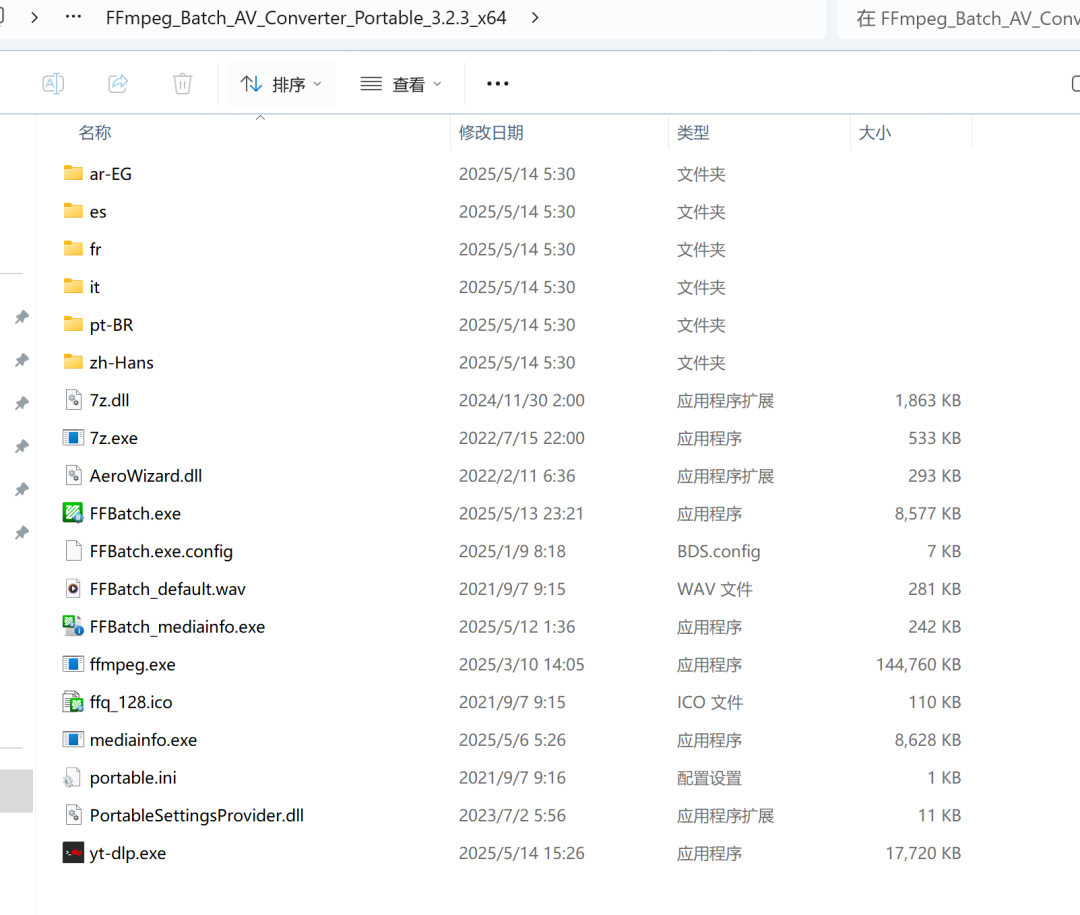
Task: Select the zh-Hans folder icon
Action: (73, 362)
